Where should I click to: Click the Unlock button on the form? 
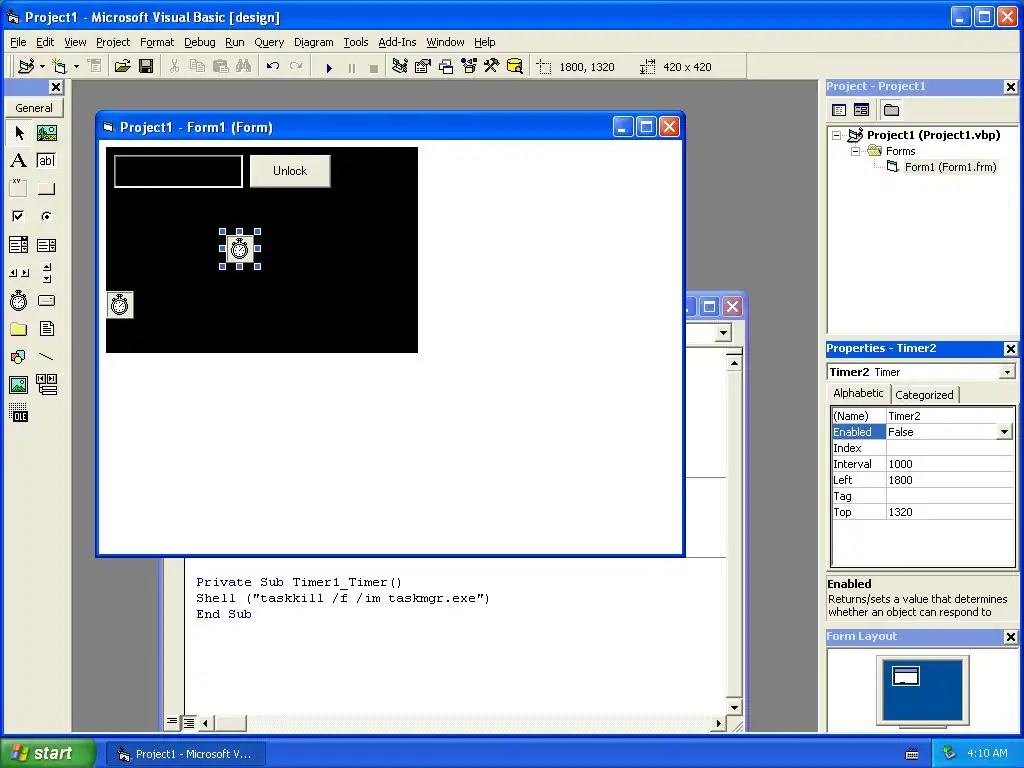290,171
